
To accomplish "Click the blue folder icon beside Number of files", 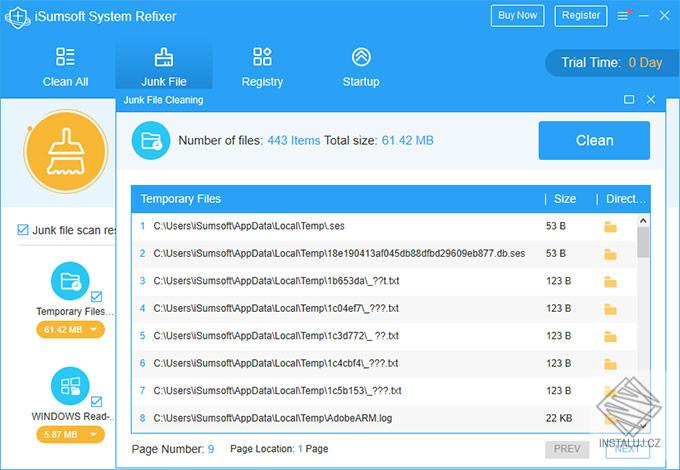I will tap(151, 140).
